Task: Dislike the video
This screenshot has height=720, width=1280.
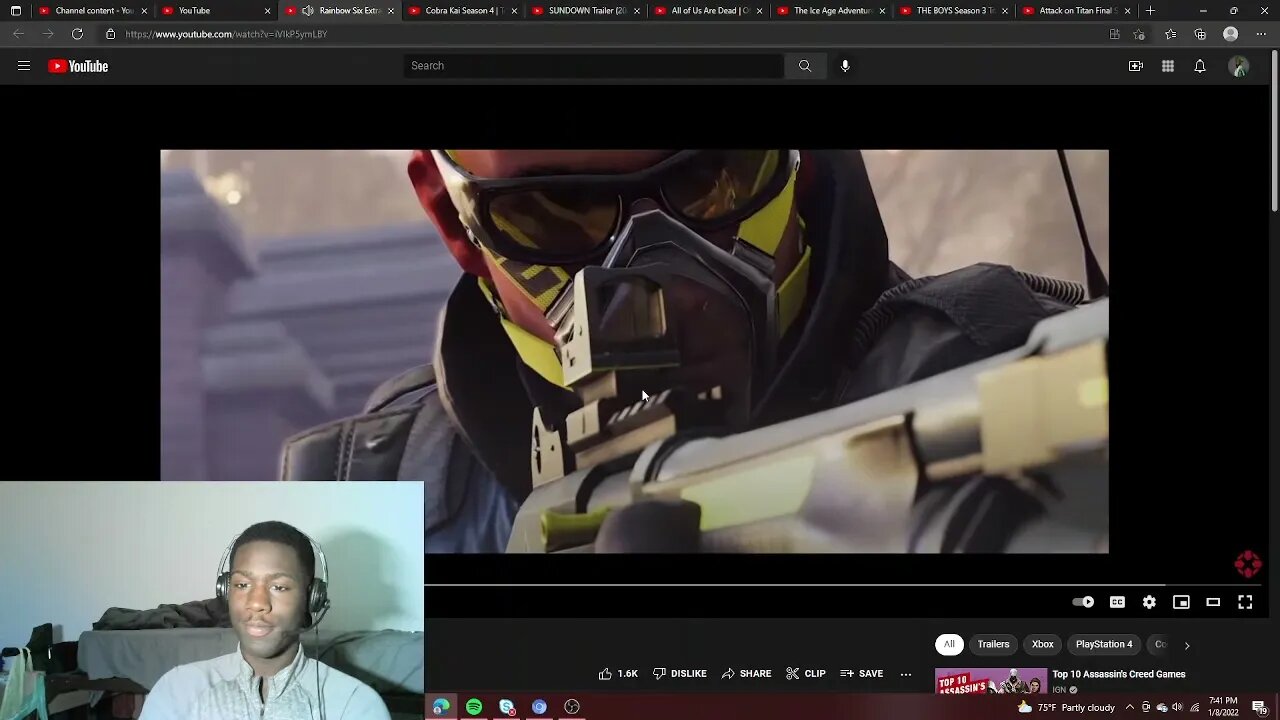Action: click(x=680, y=674)
